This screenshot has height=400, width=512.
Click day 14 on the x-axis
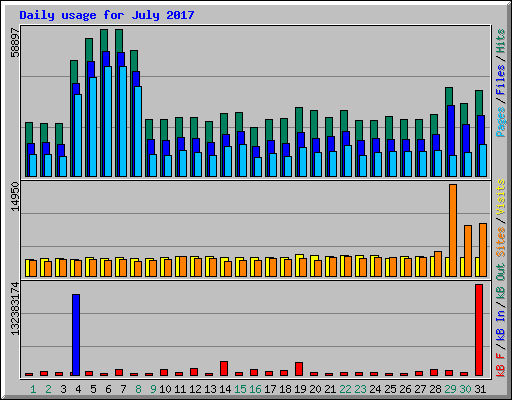pyautogui.click(x=225, y=389)
